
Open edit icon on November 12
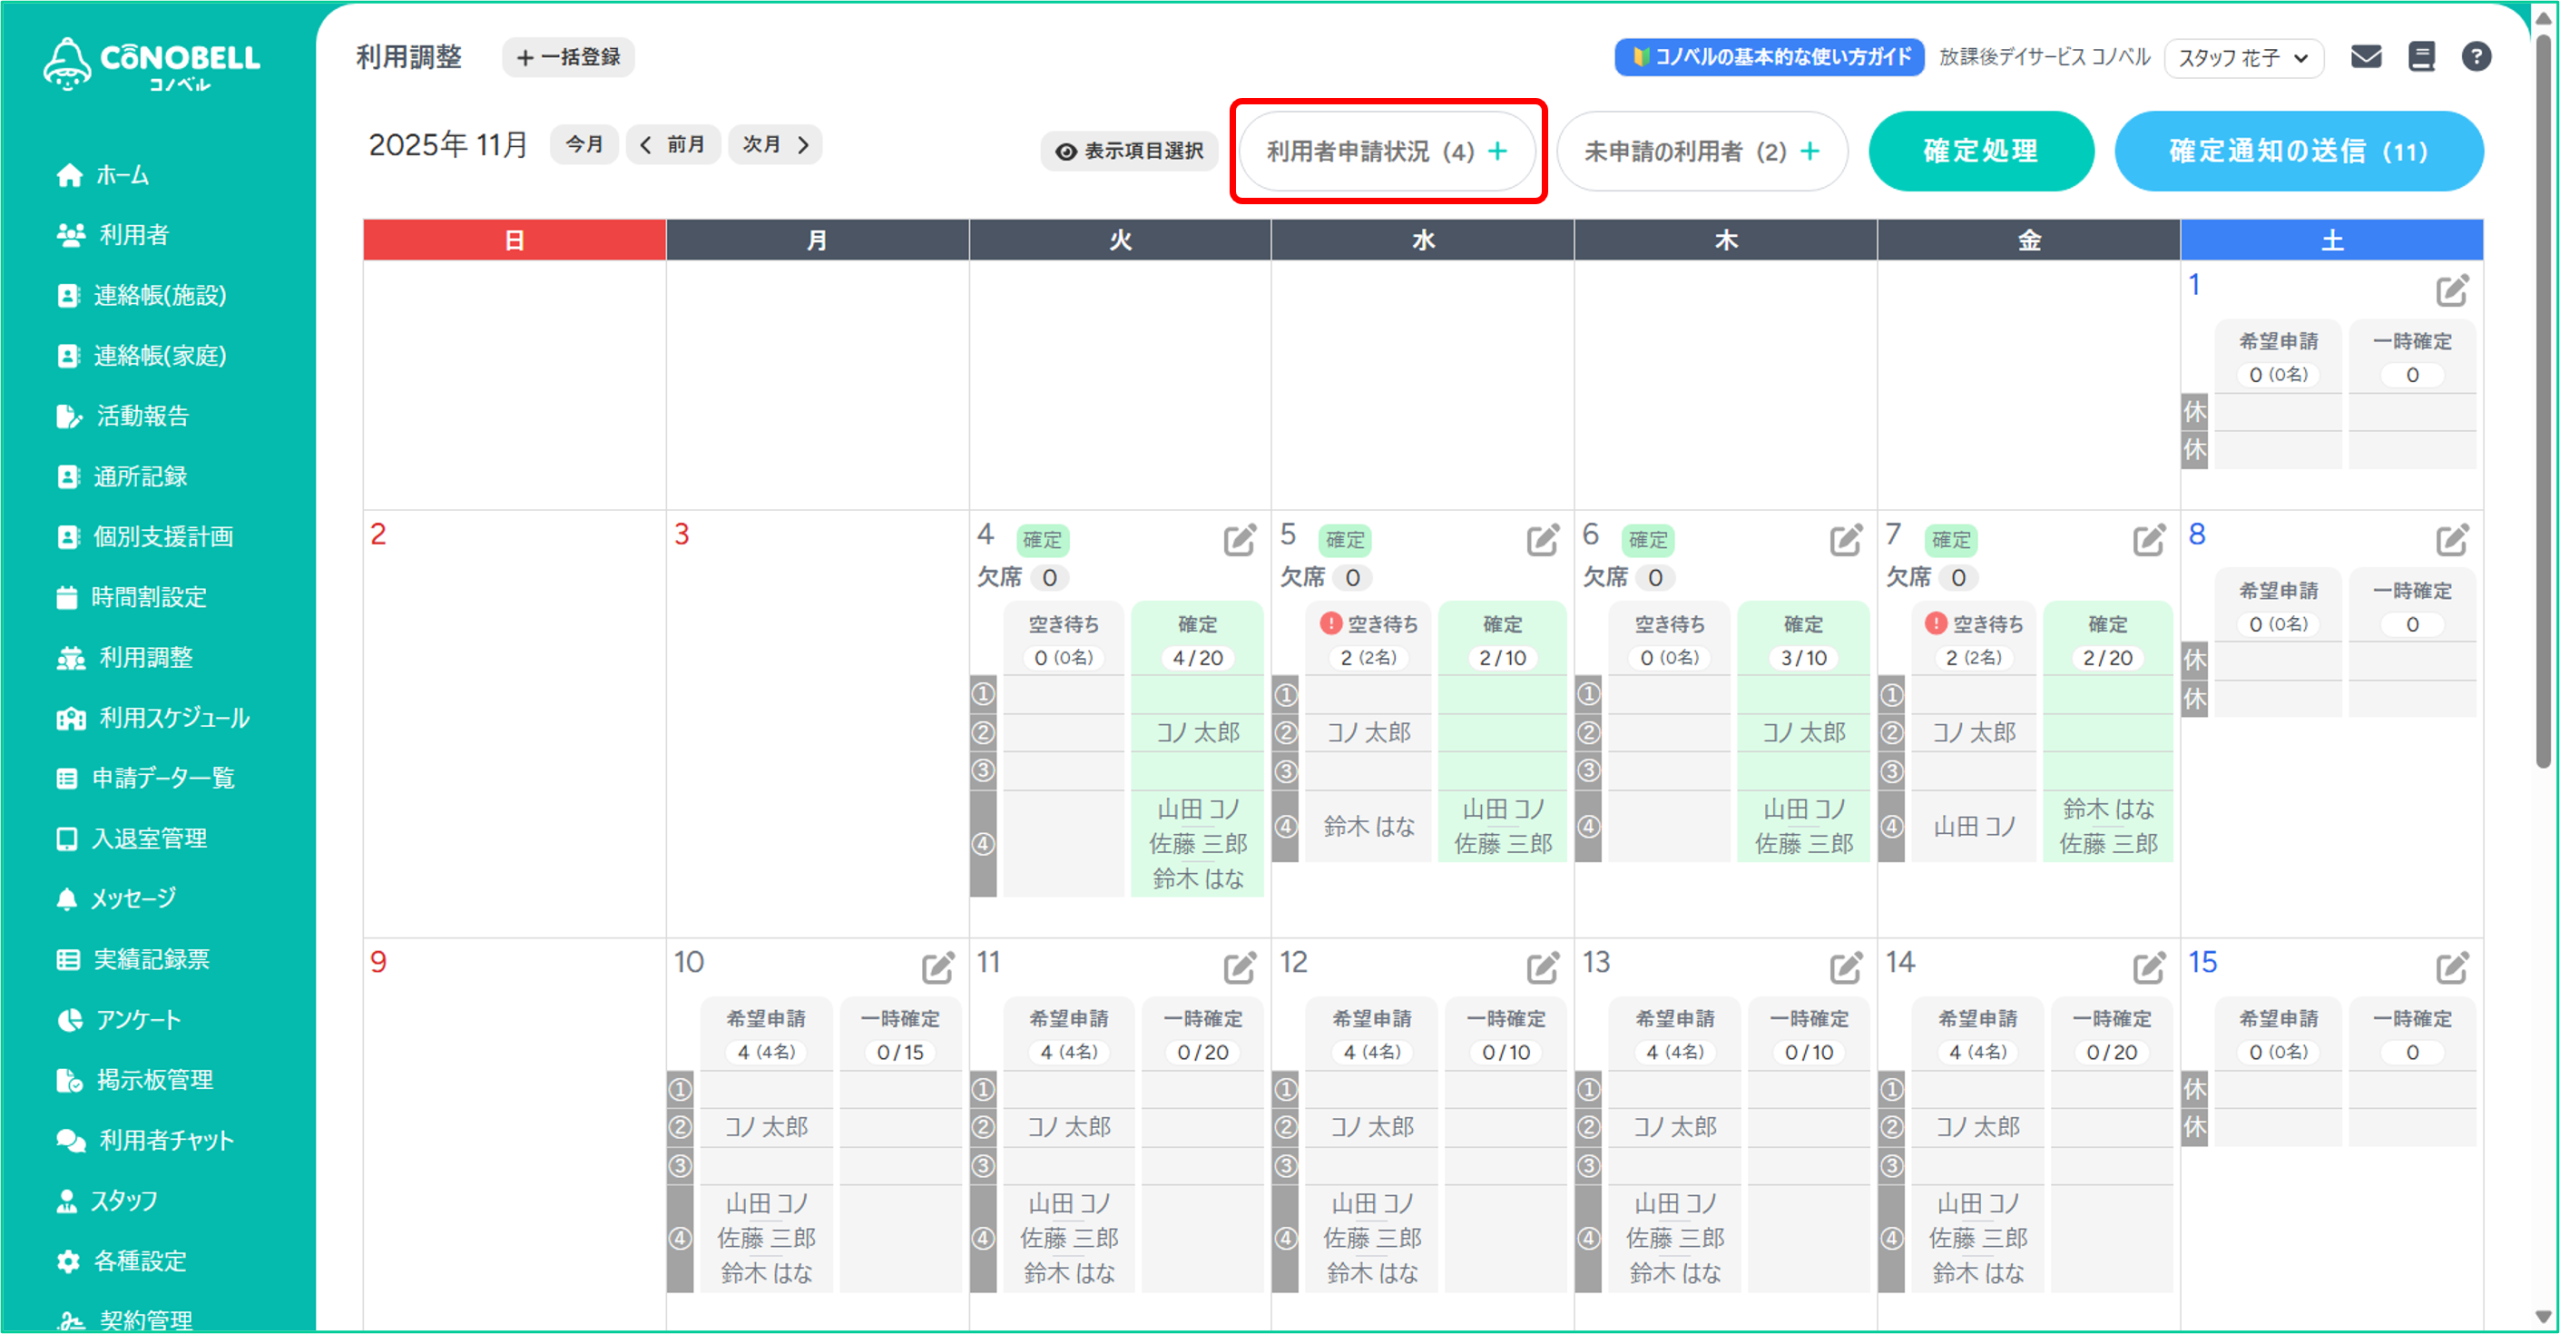click(x=1542, y=967)
